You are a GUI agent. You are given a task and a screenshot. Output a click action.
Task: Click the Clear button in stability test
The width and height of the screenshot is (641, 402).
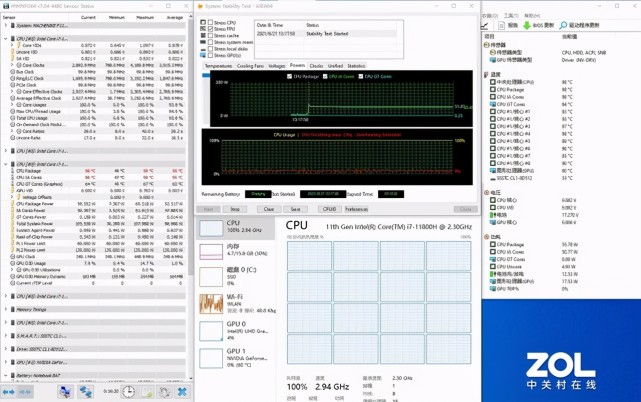click(269, 209)
